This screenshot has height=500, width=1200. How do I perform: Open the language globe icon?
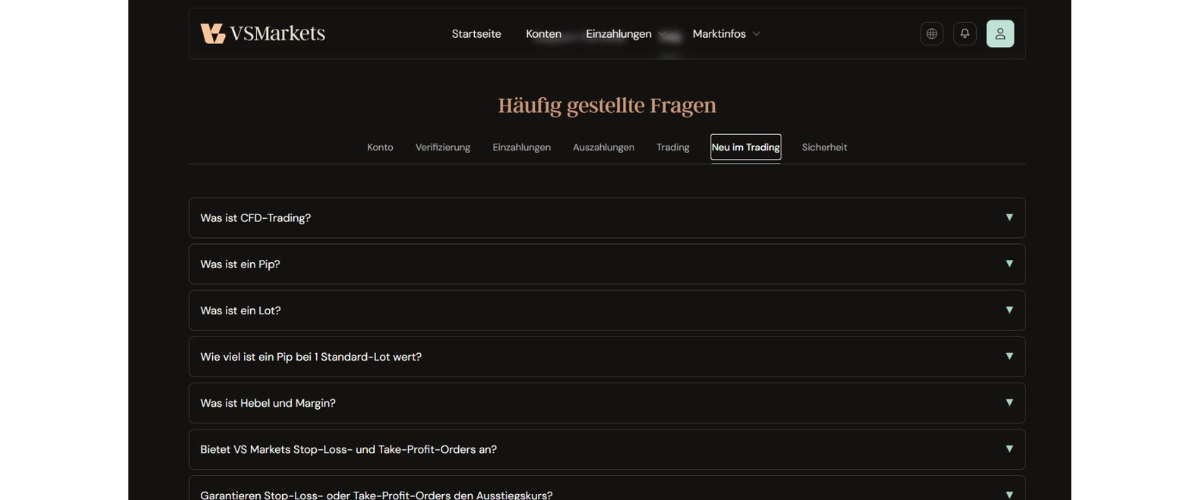[932, 34]
